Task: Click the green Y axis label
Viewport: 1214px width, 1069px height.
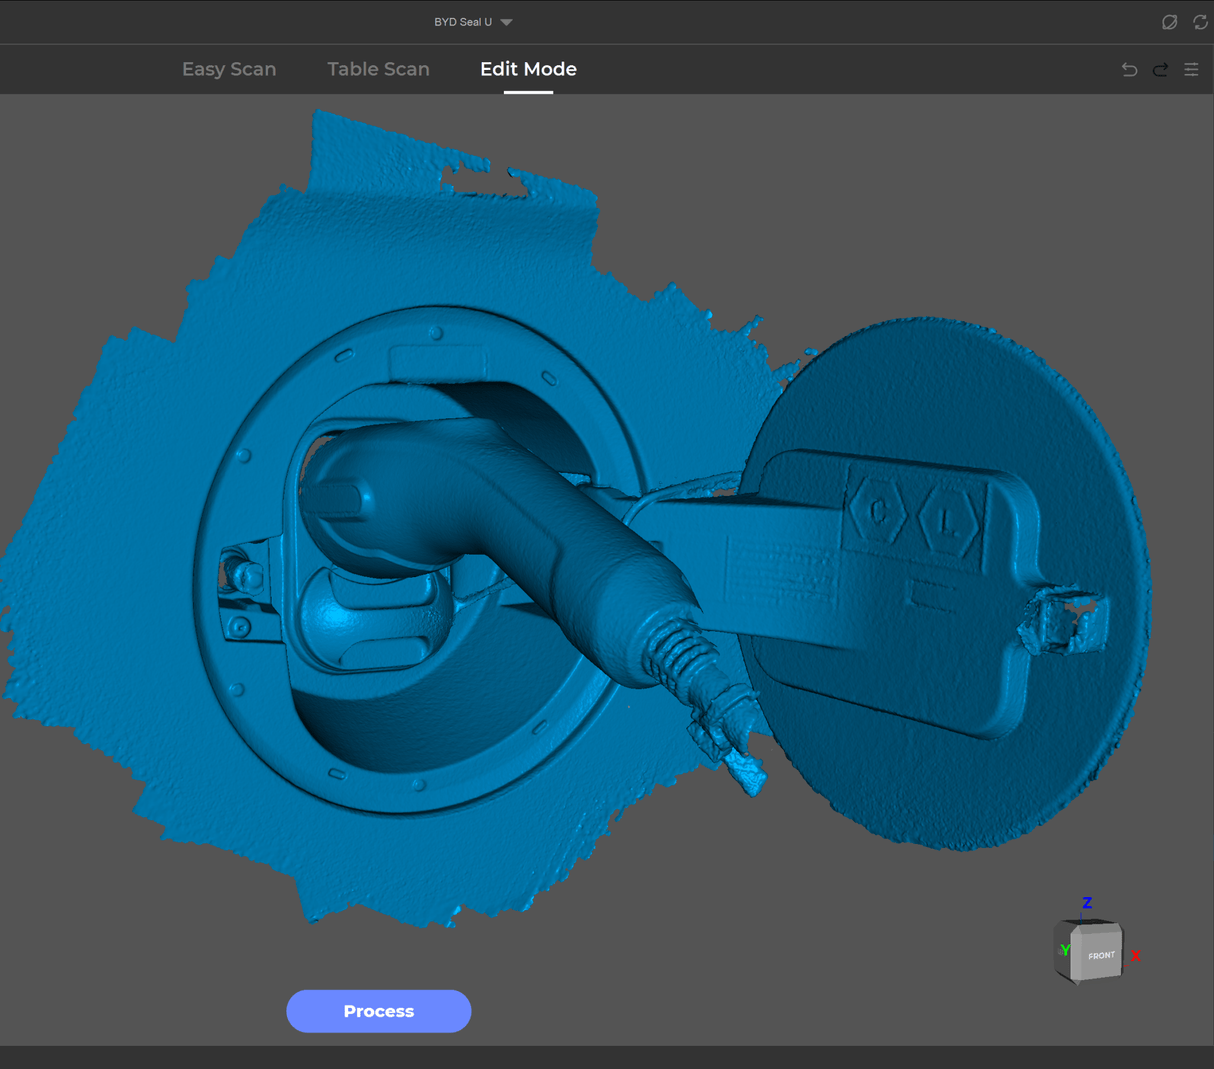Action: click(1065, 950)
